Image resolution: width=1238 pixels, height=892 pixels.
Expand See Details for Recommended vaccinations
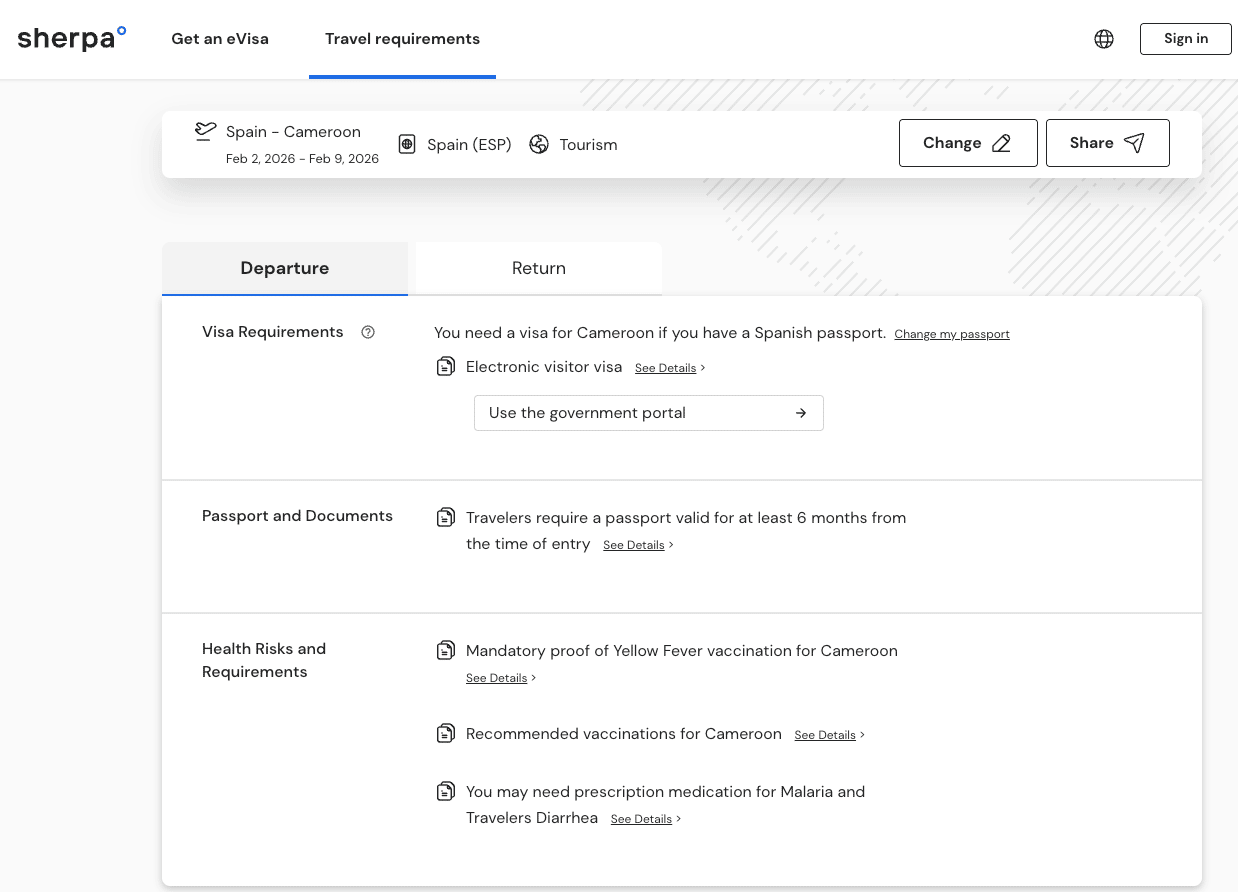(x=829, y=735)
